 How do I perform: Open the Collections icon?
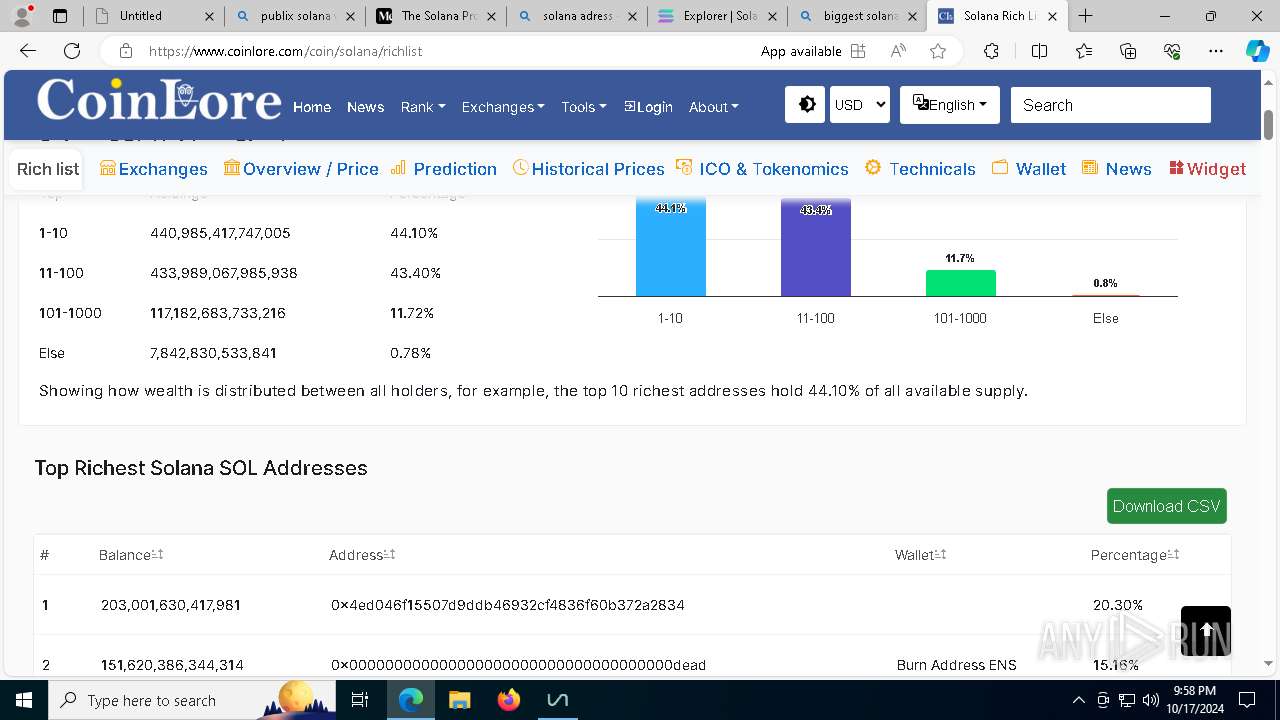(x=1128, y=51)
